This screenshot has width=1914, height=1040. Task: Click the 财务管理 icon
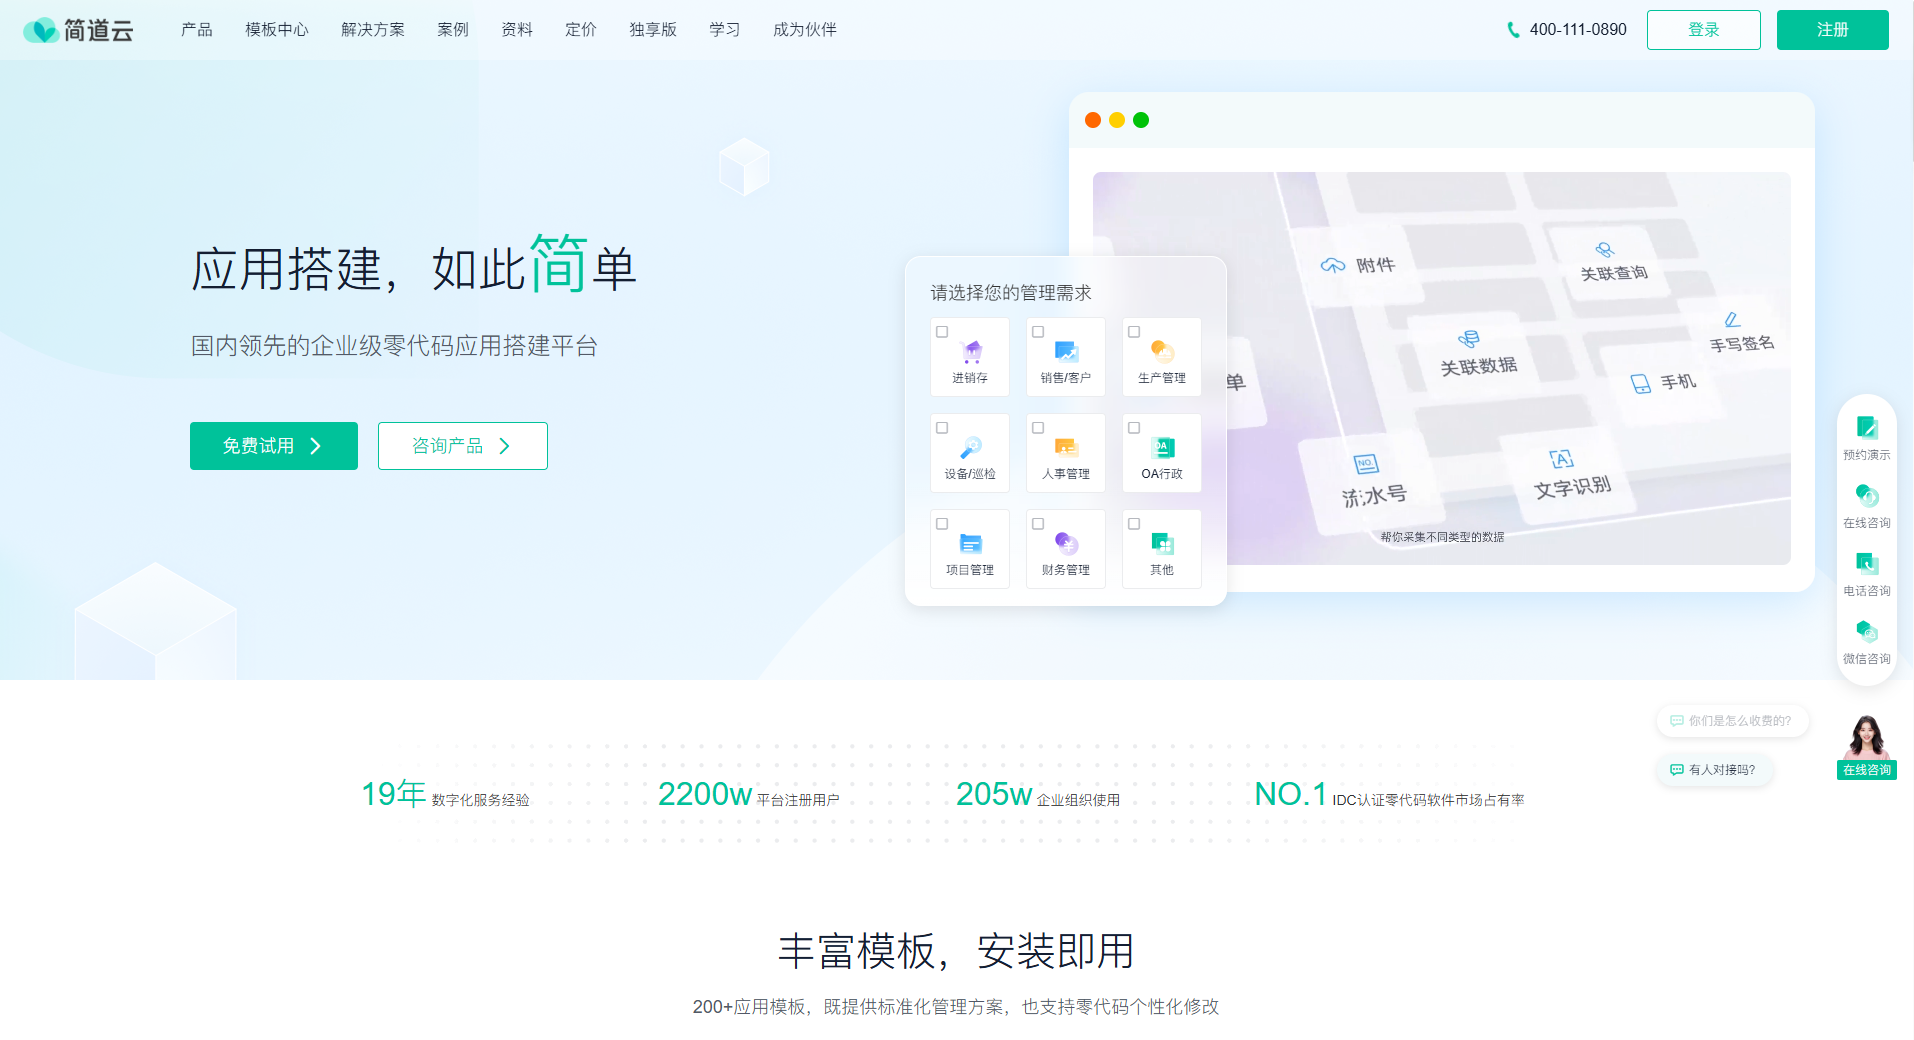(x=1066, y=543)
